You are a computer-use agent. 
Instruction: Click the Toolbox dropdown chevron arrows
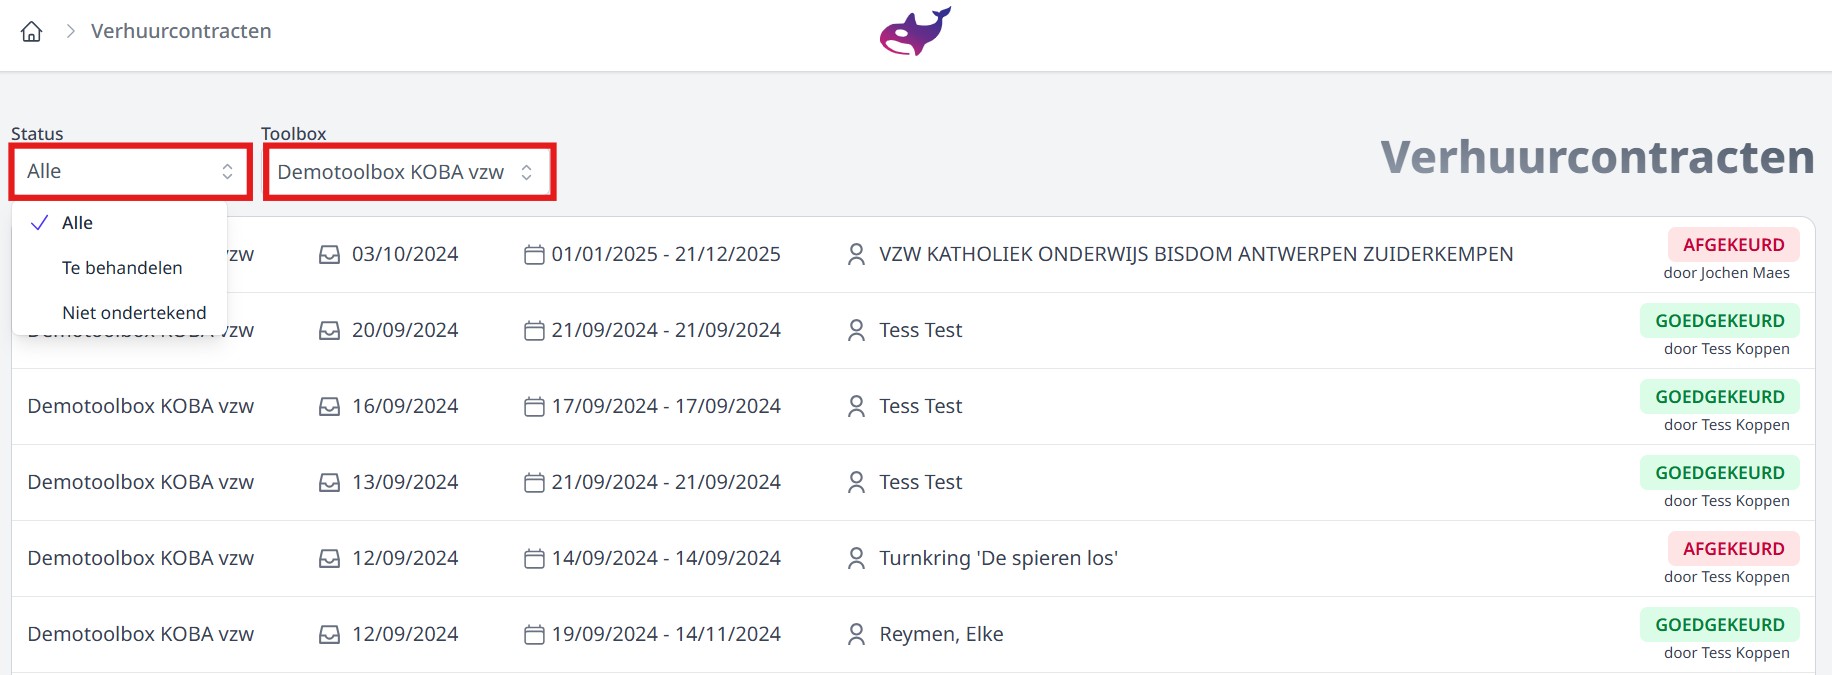[x=527, y=172]
